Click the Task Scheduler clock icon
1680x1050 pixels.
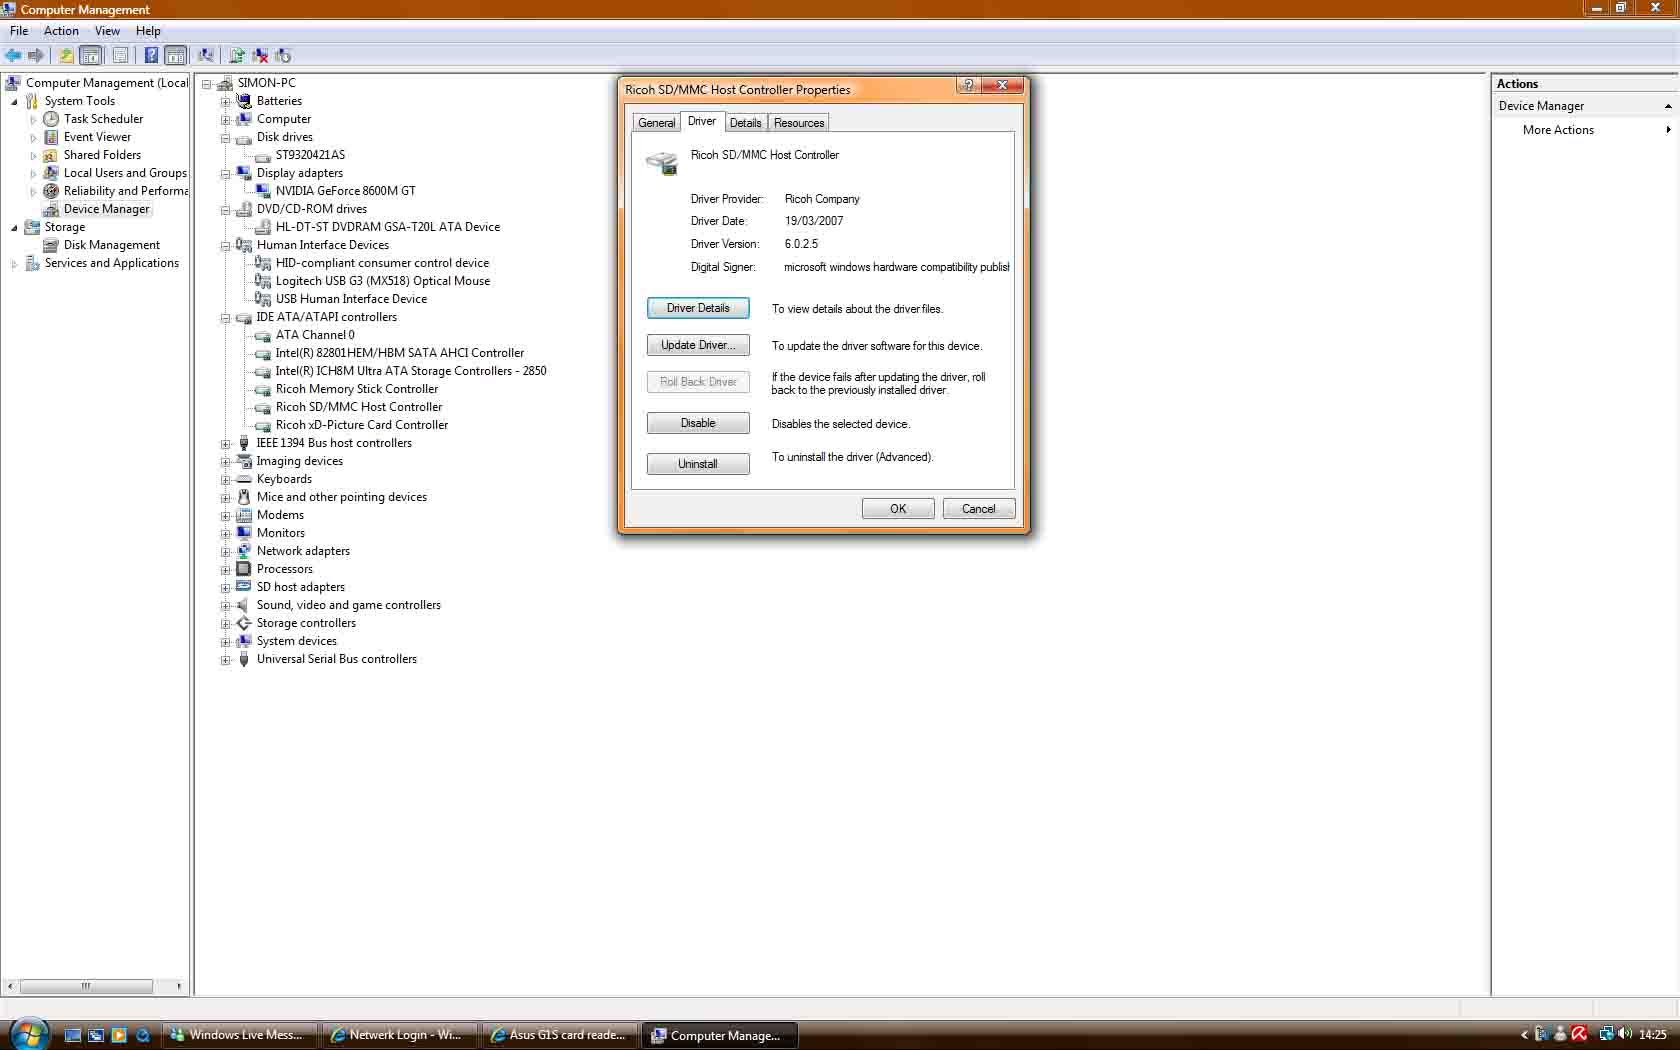[51, 119]
